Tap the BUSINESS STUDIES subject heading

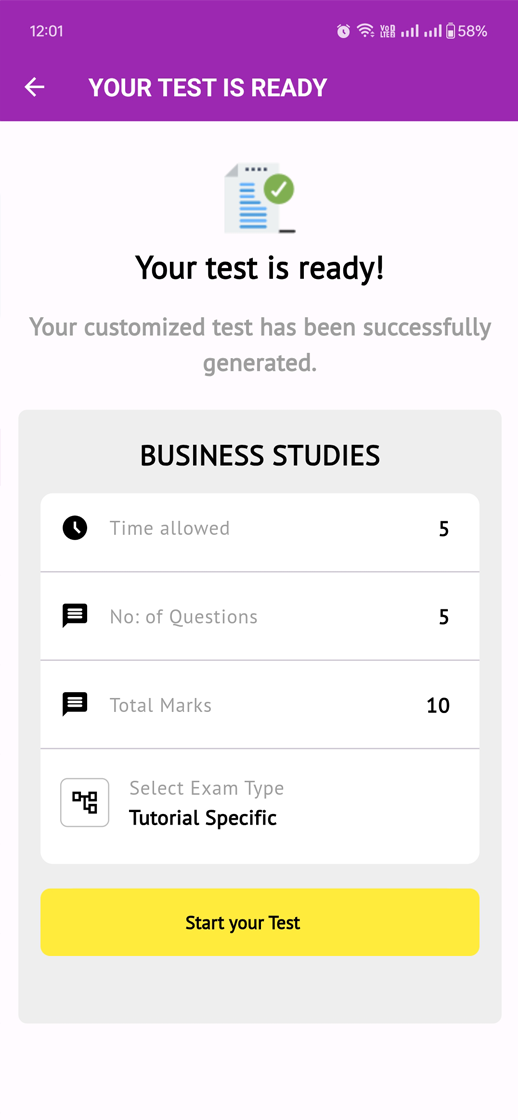(259, 456)
